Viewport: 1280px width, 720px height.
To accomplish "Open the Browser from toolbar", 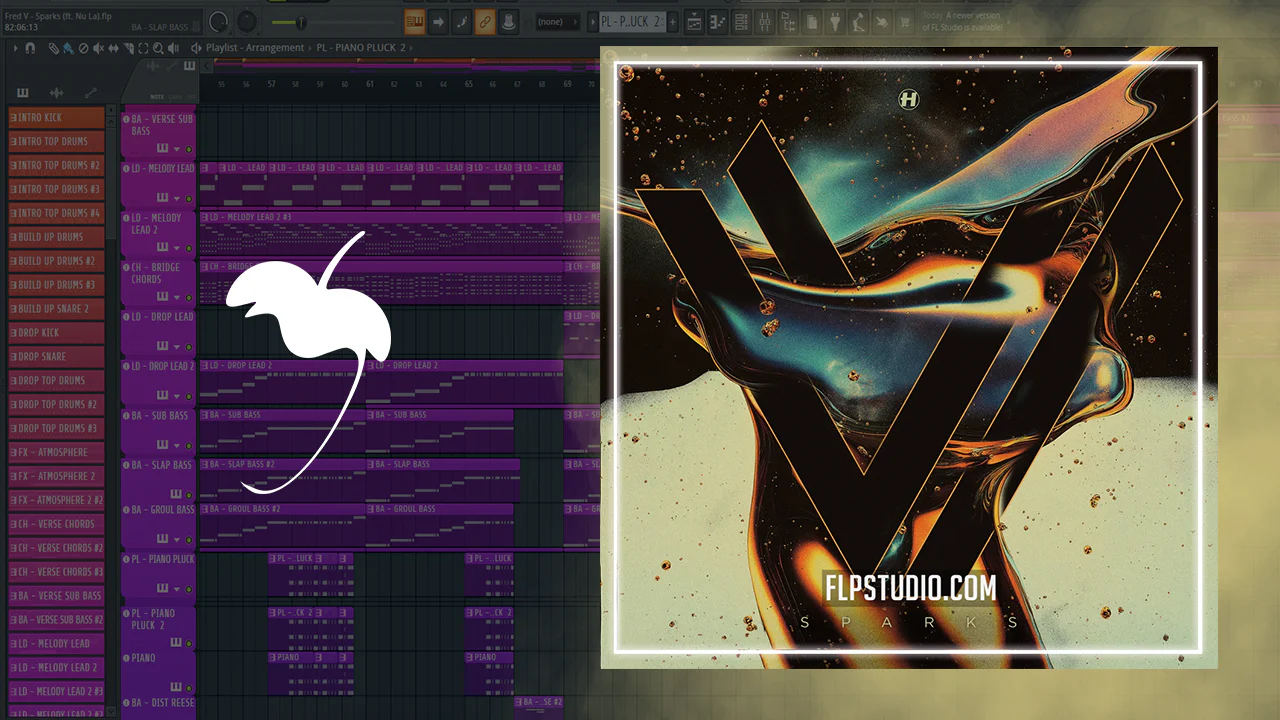I will pos(790,22).
